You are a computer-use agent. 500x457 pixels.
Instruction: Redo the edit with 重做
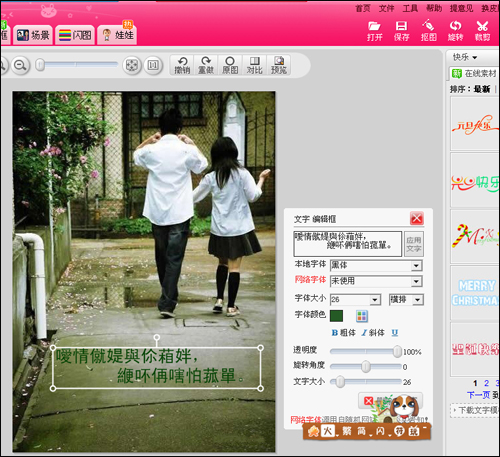pyautogui.click(x=206, y=65)
